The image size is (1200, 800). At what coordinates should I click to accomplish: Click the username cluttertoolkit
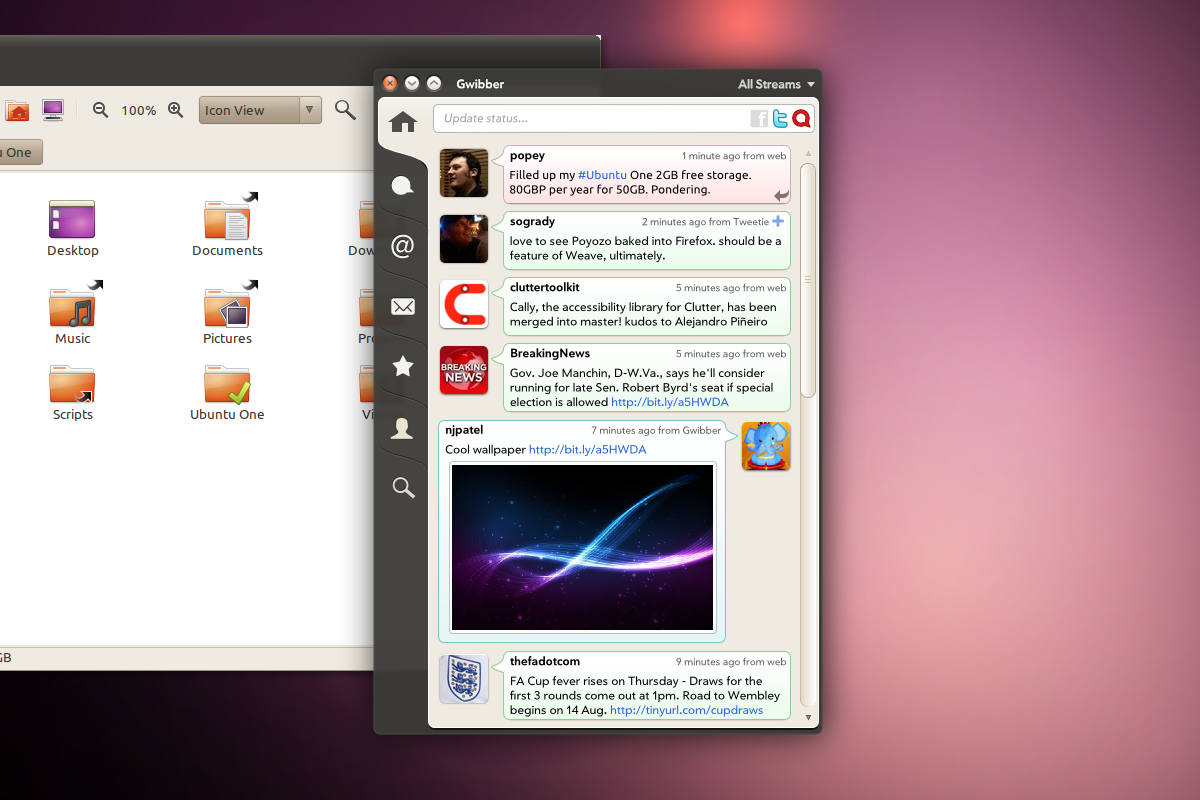point(544,287)
